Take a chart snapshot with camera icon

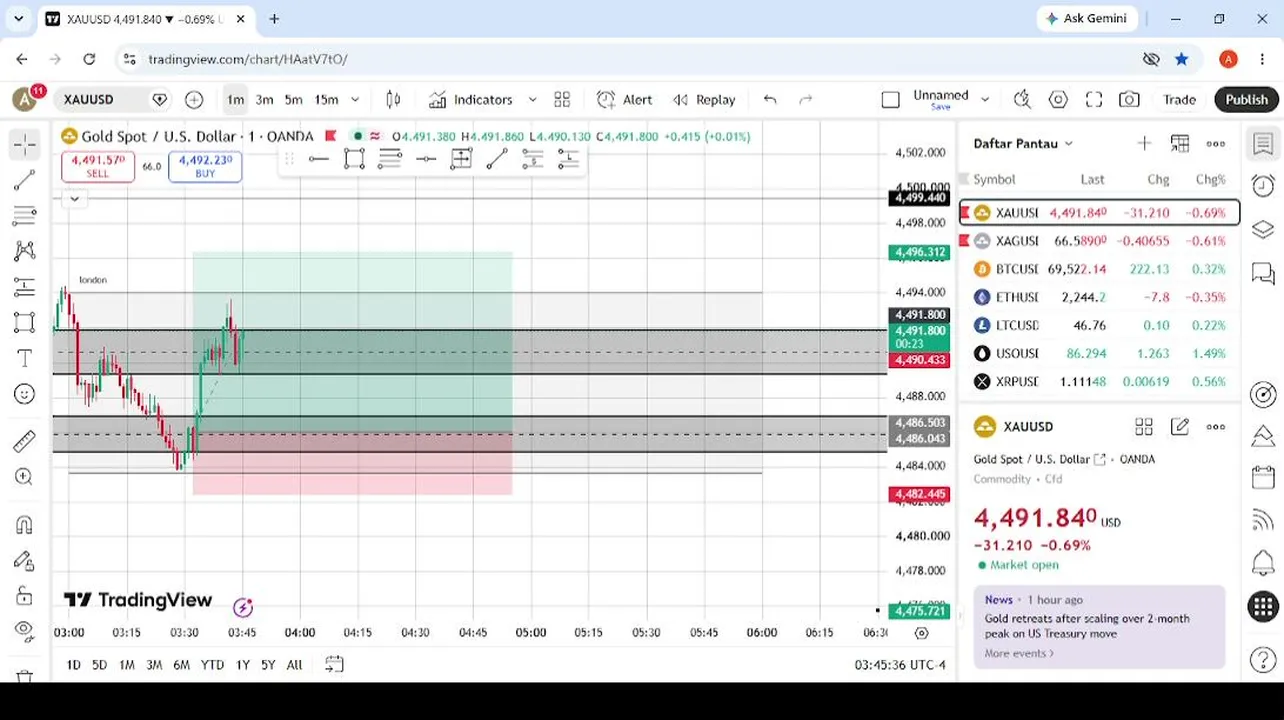pyautogui.click(x=1129, y=99)
